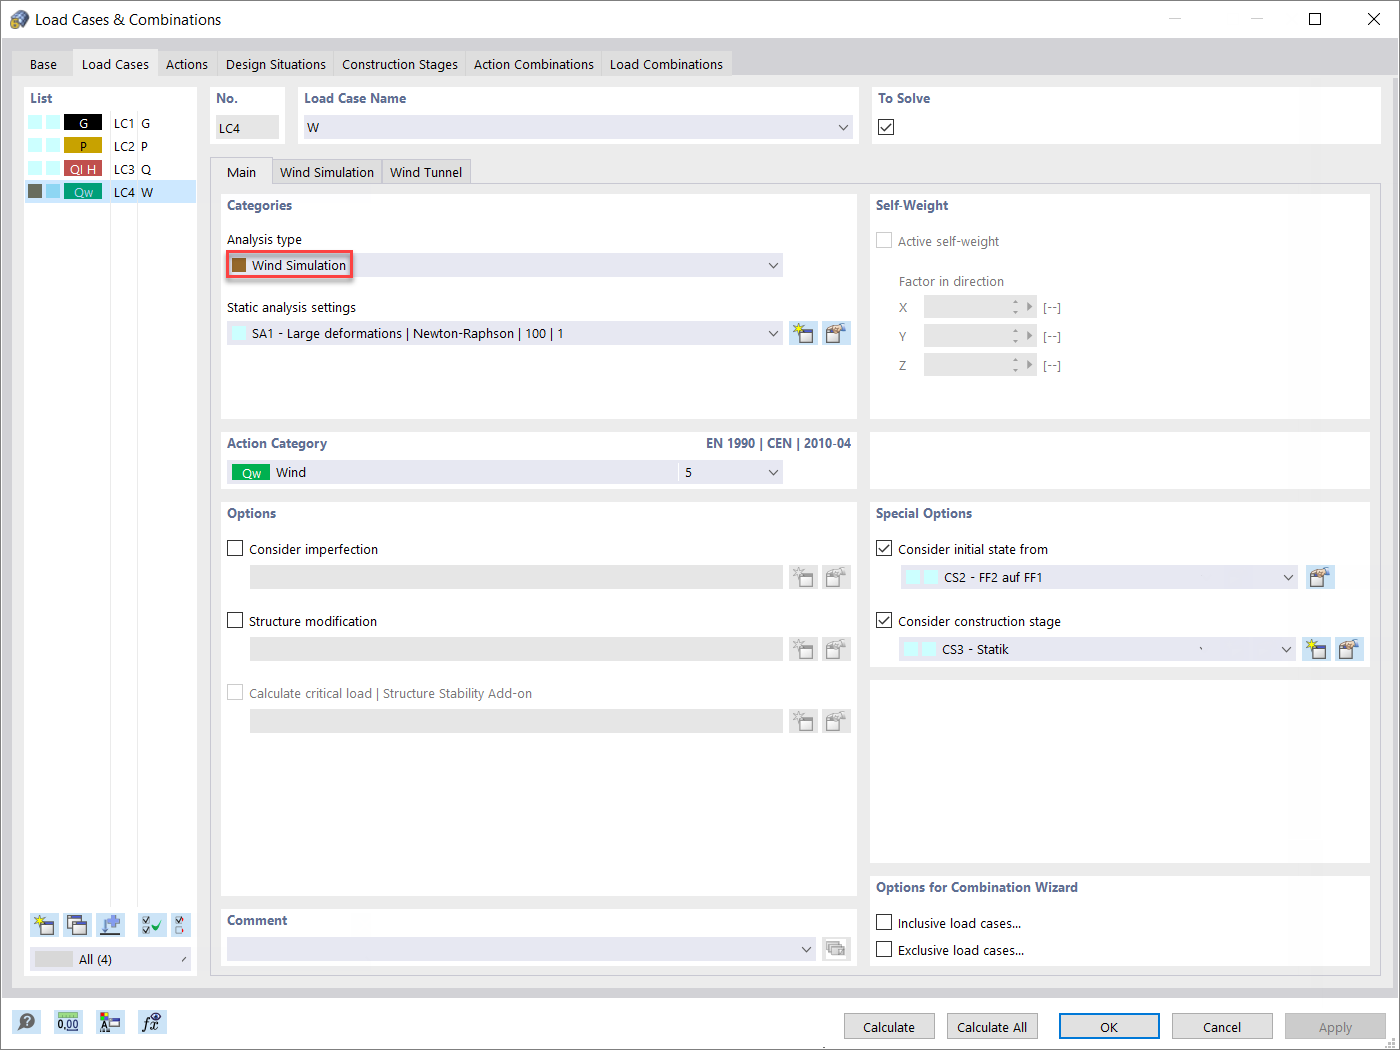This screenshot has height=1050, width=1400.
Task: Click the app icon in title bar
Action: [19, 19]
